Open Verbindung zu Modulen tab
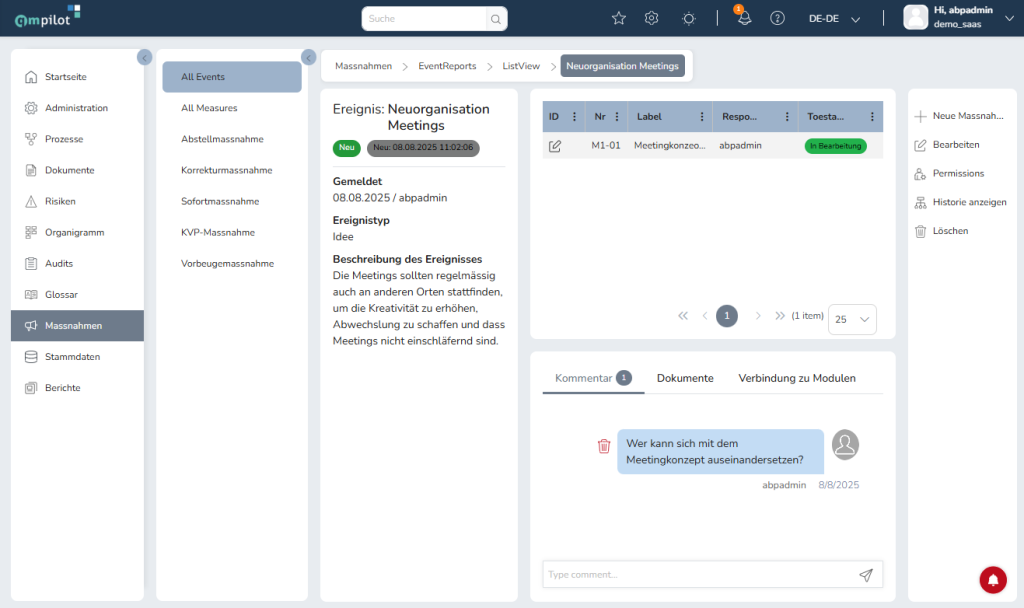This screenshot has width=1024, height=608. (x=796, y=378)
